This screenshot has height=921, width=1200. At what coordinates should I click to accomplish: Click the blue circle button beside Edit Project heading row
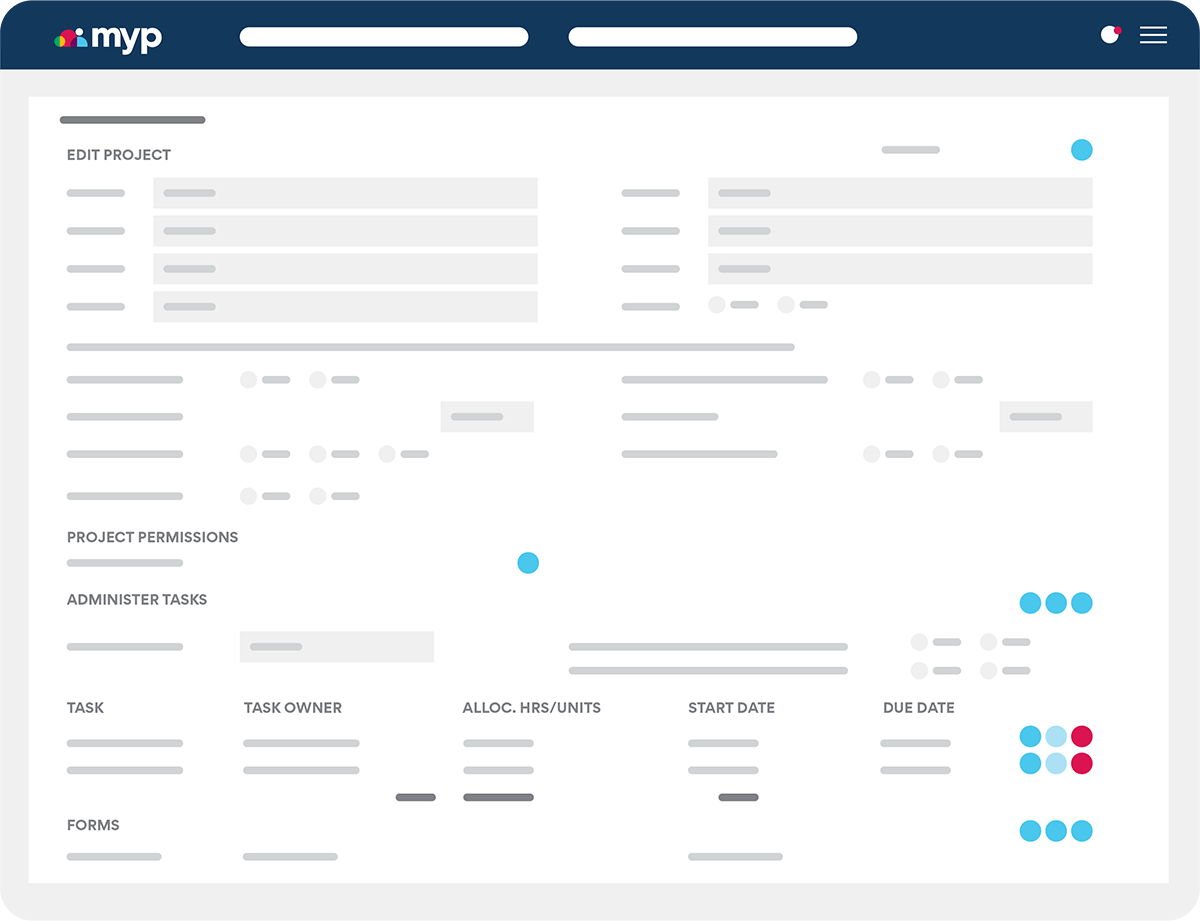pyautogui.click(x=1081, y=150)
